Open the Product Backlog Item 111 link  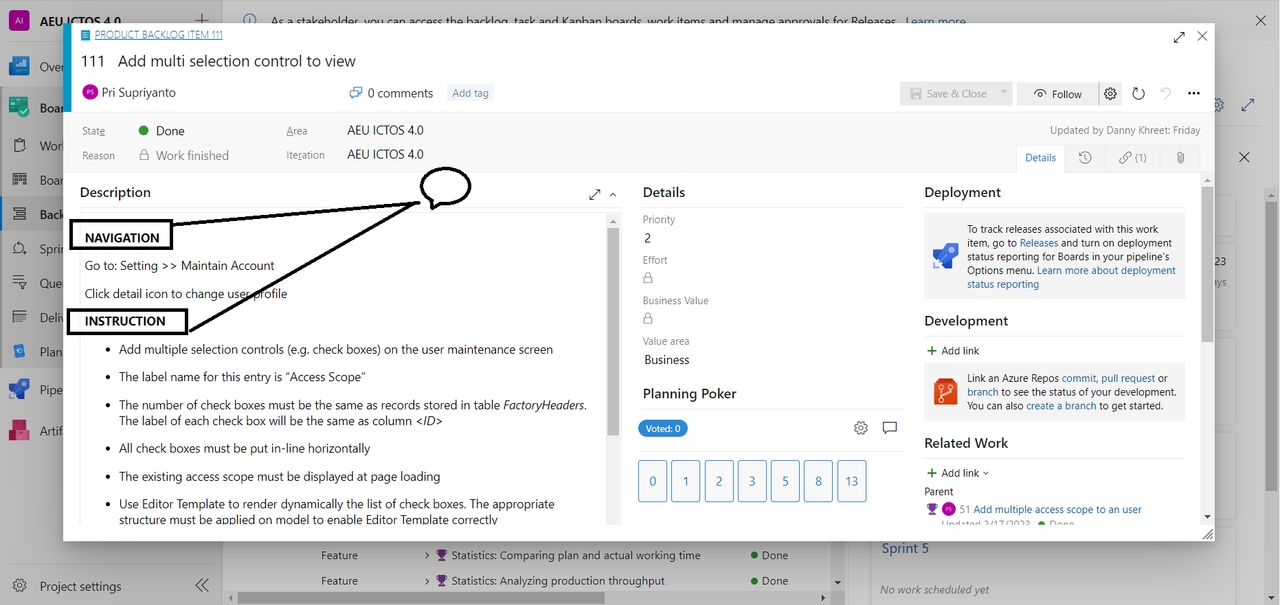click(158, 35)
